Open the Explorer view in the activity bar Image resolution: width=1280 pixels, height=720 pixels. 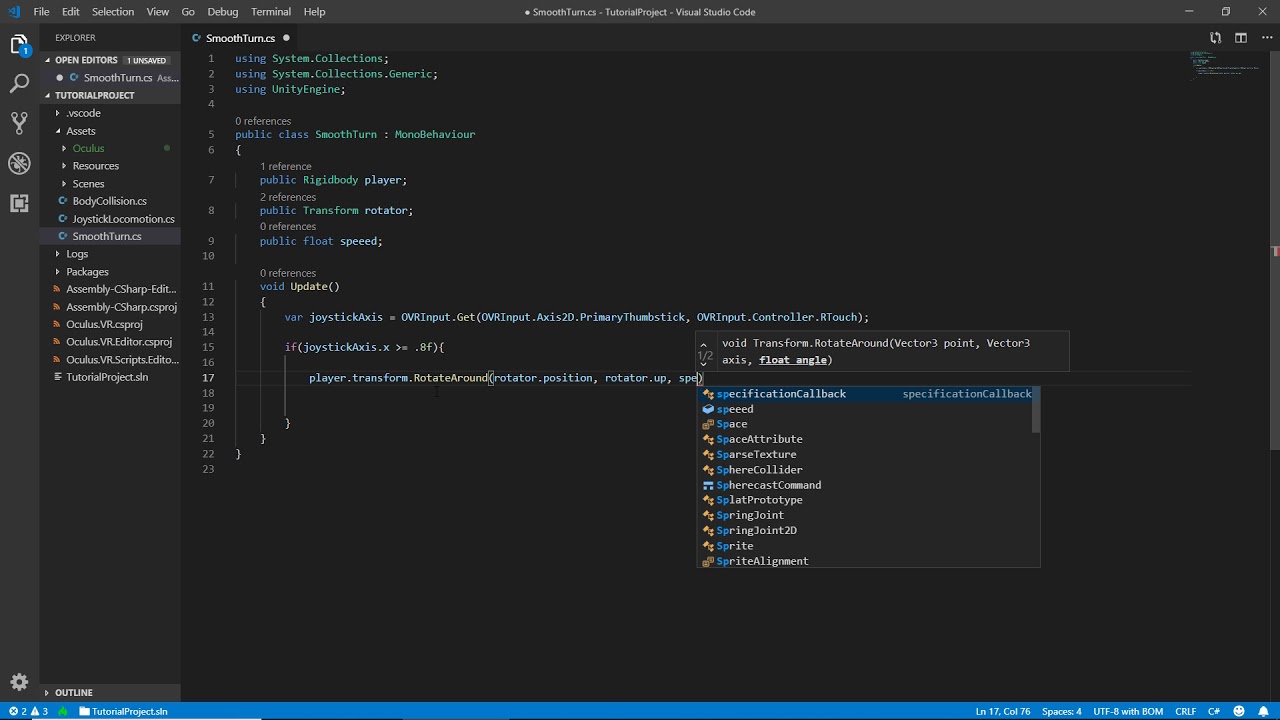click(x=19, y=45)
